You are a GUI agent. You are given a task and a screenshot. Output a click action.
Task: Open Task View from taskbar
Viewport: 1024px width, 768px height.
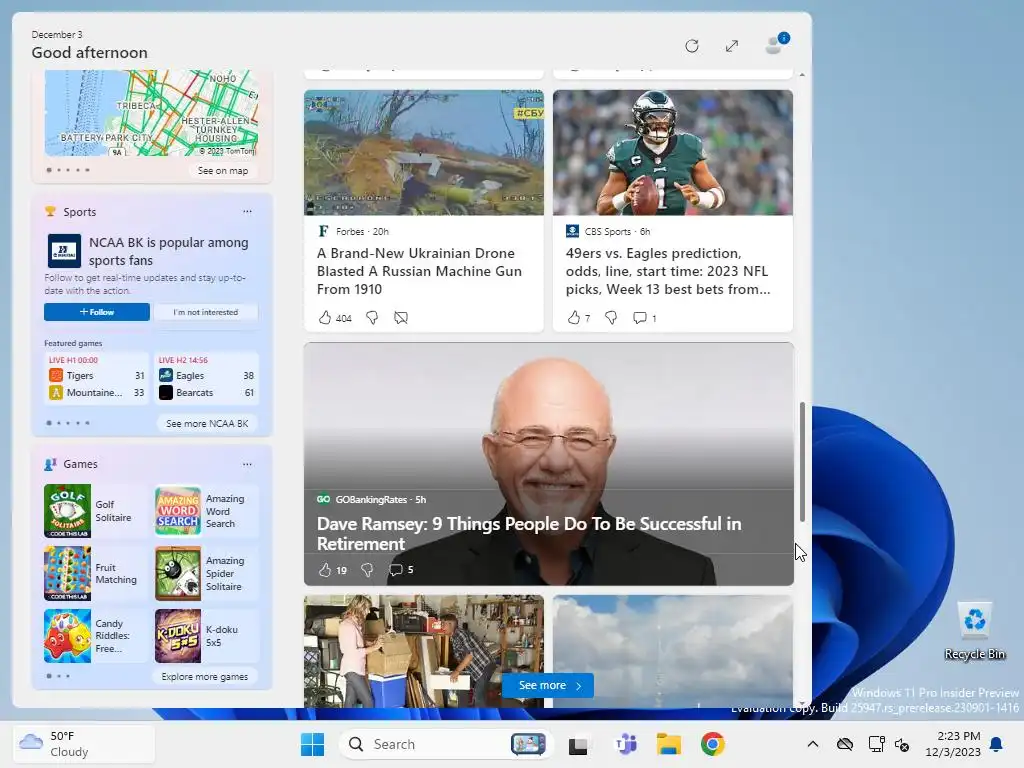coord(578,744)
